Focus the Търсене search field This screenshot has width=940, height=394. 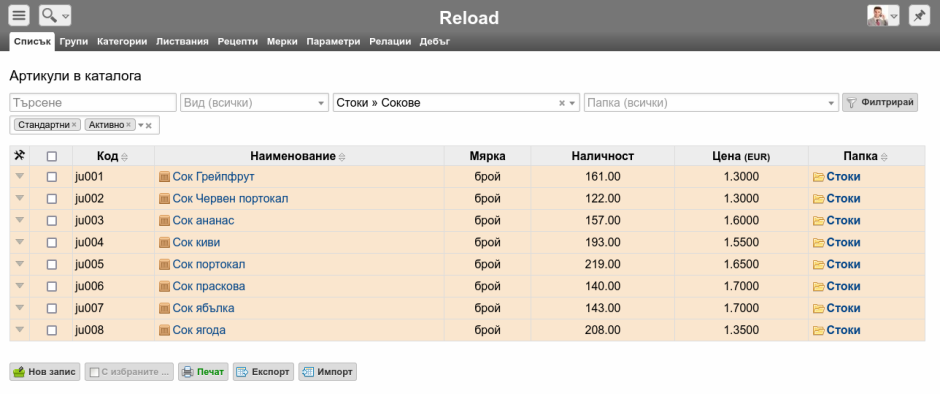point(93,103)
